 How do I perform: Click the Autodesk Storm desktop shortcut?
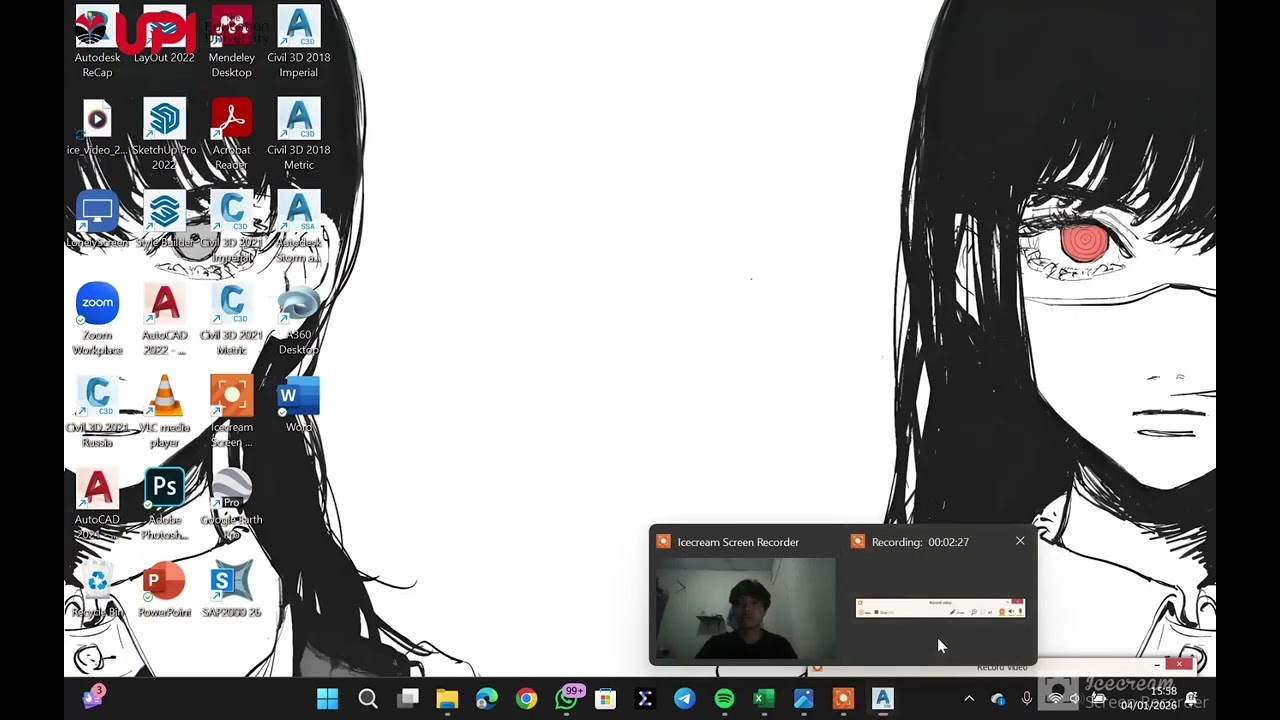point(298,227)
